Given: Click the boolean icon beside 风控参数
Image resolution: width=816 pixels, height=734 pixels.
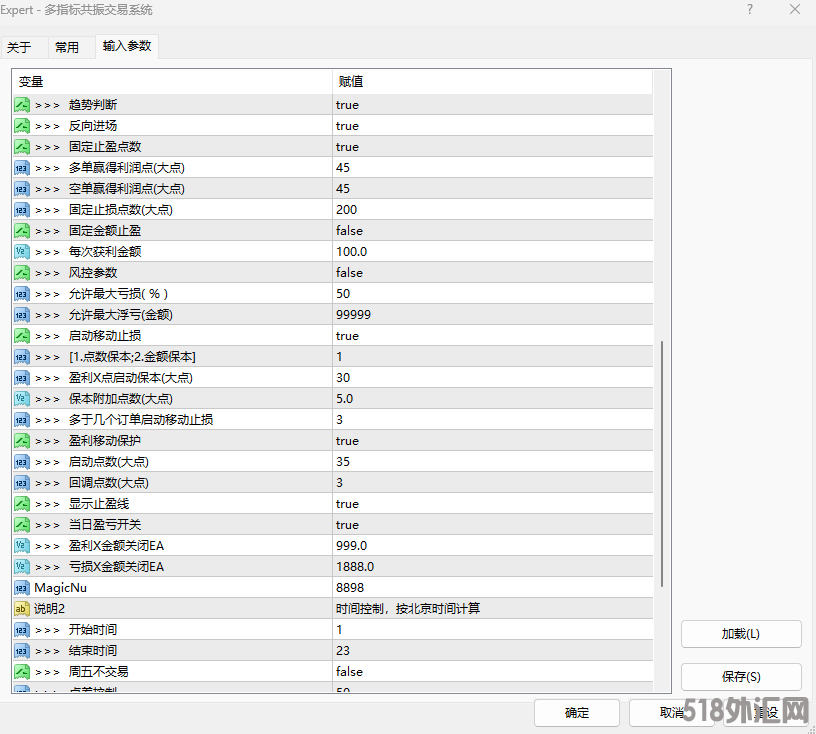Looking at the screenshot, I should click(x=22, y=273).
